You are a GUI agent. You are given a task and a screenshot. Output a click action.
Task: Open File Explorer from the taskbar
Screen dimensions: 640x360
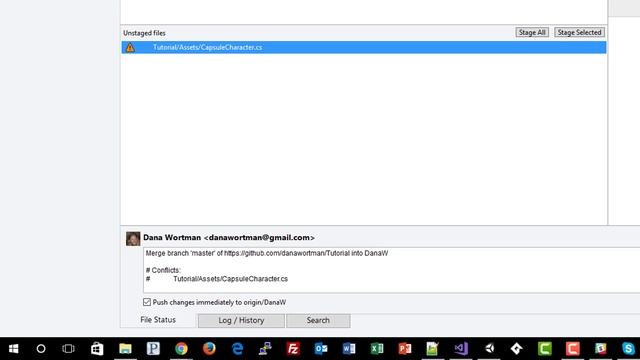click(x=125, y=349)
